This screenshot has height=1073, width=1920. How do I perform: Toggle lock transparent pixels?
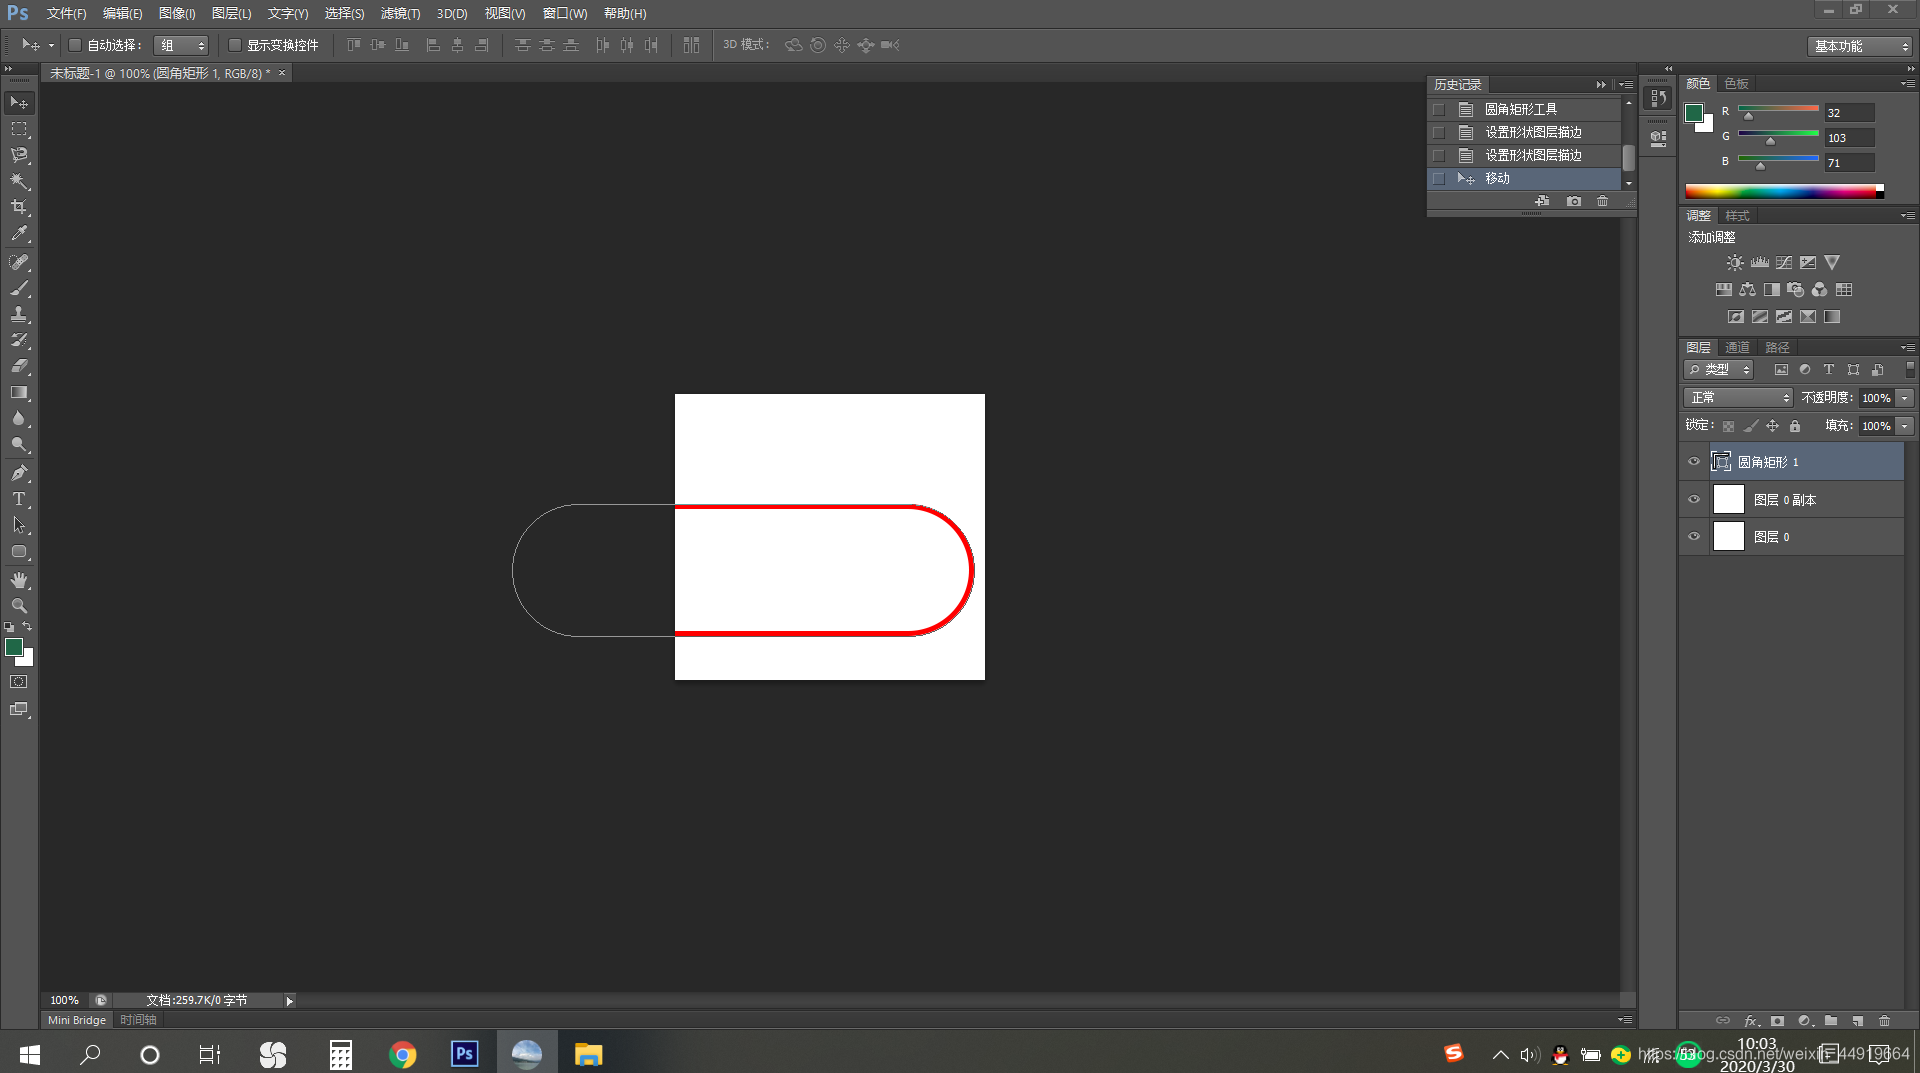pos(1728,426)
